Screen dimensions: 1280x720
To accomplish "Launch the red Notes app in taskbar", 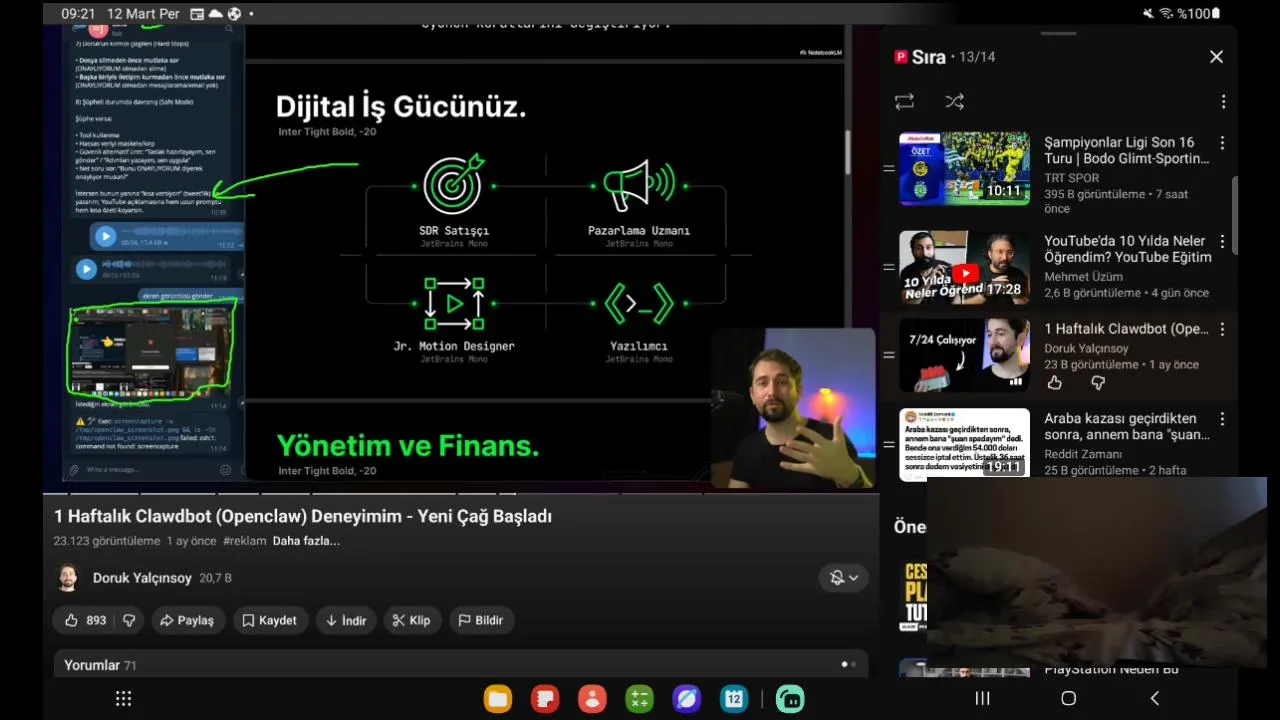I will click(x=545, y=699).
